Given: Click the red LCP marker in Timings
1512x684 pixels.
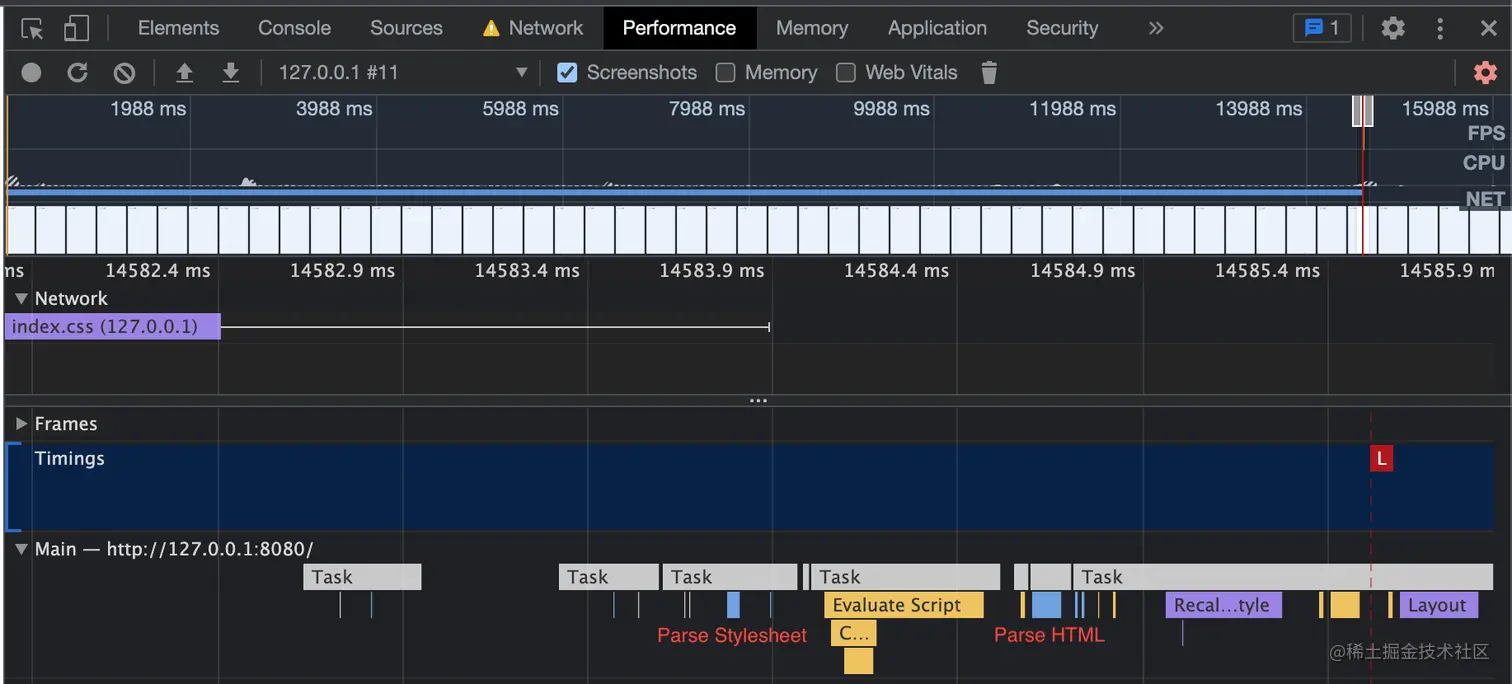Looking at the screenshot, I should pos(1381,458).
